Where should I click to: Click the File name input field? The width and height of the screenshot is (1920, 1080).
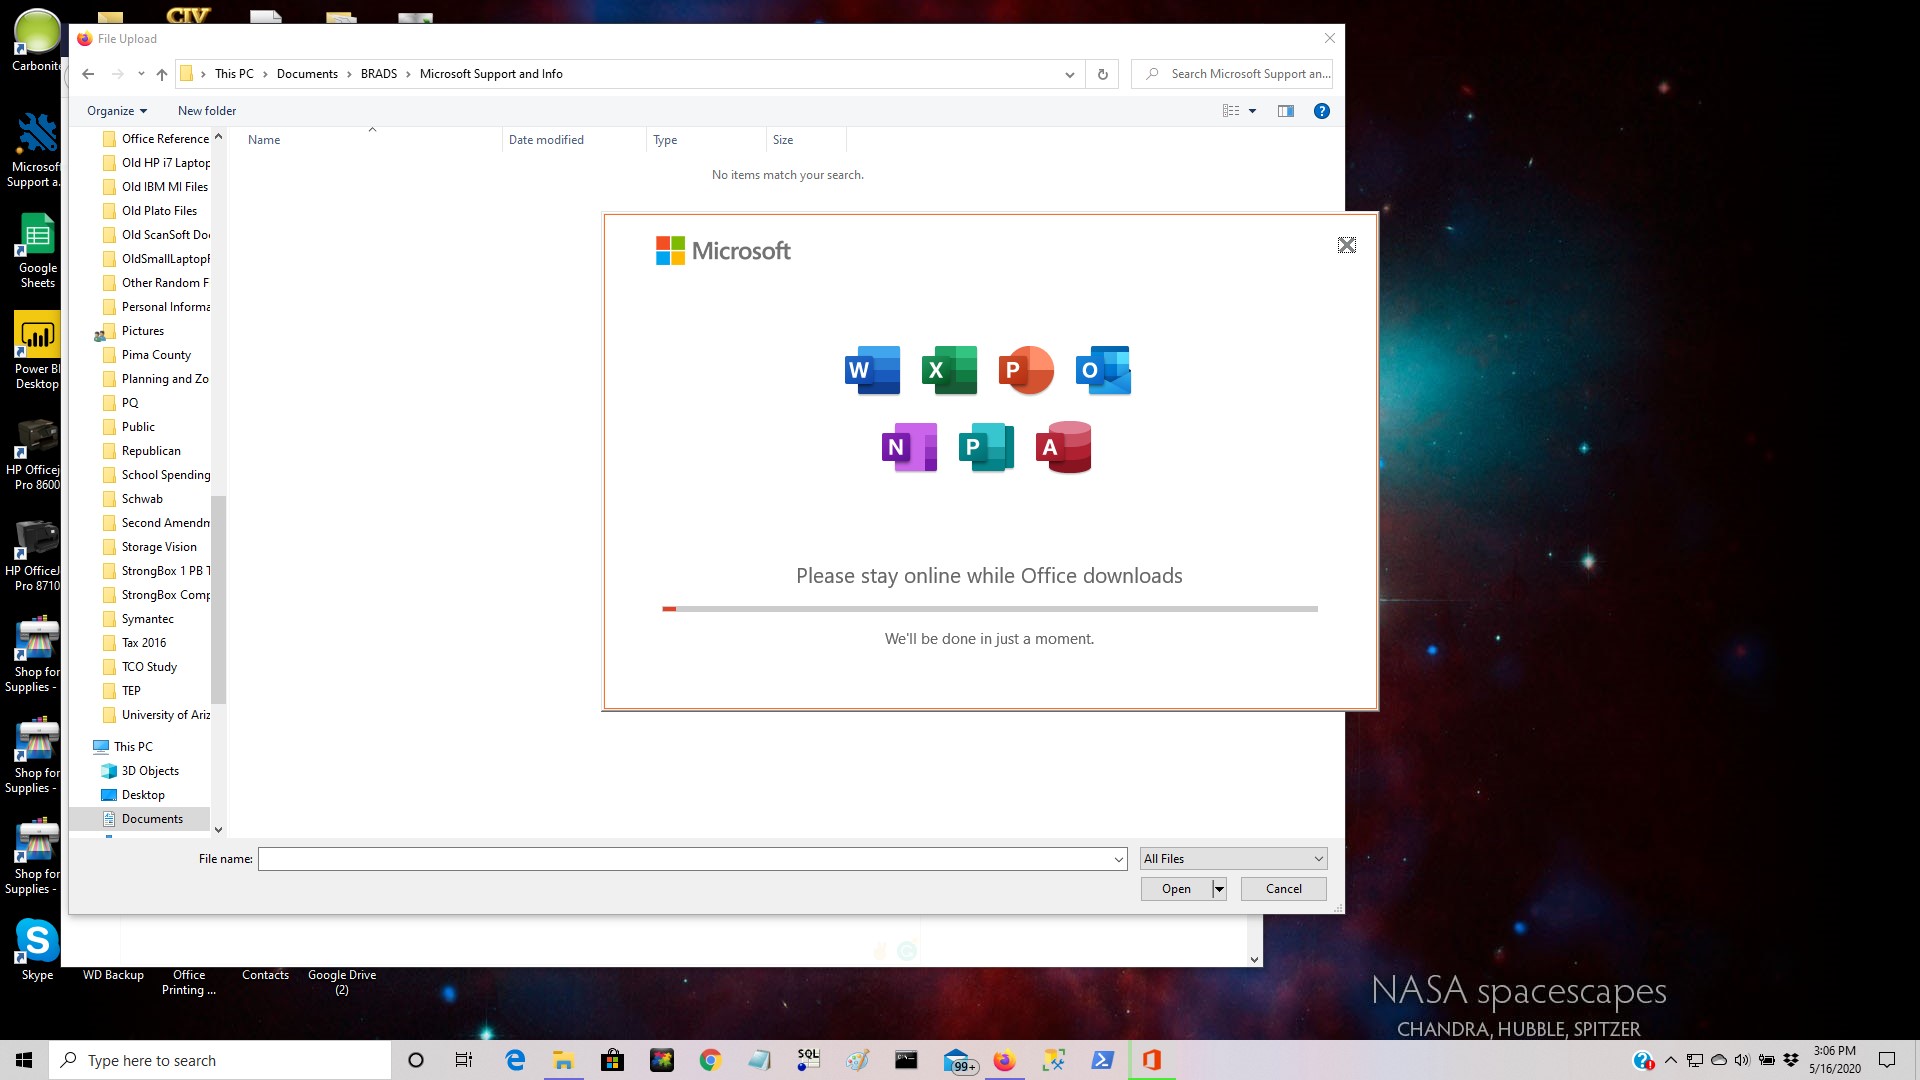click(x=685, y=859)
